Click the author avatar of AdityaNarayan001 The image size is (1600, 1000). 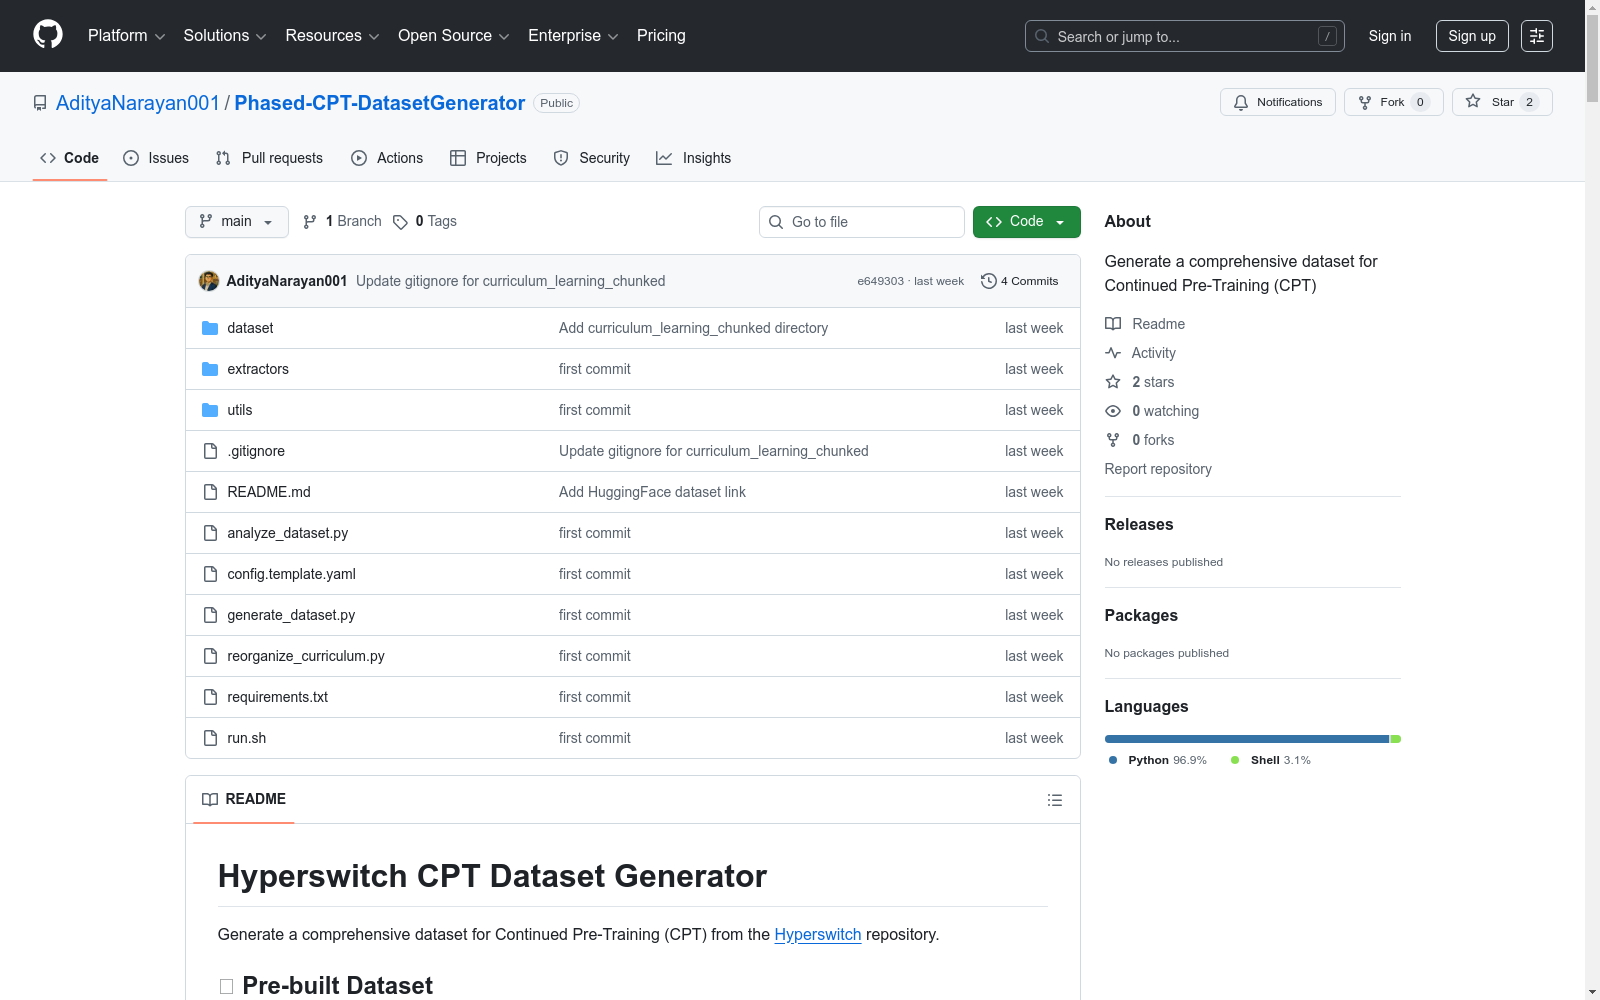(209, 281)
